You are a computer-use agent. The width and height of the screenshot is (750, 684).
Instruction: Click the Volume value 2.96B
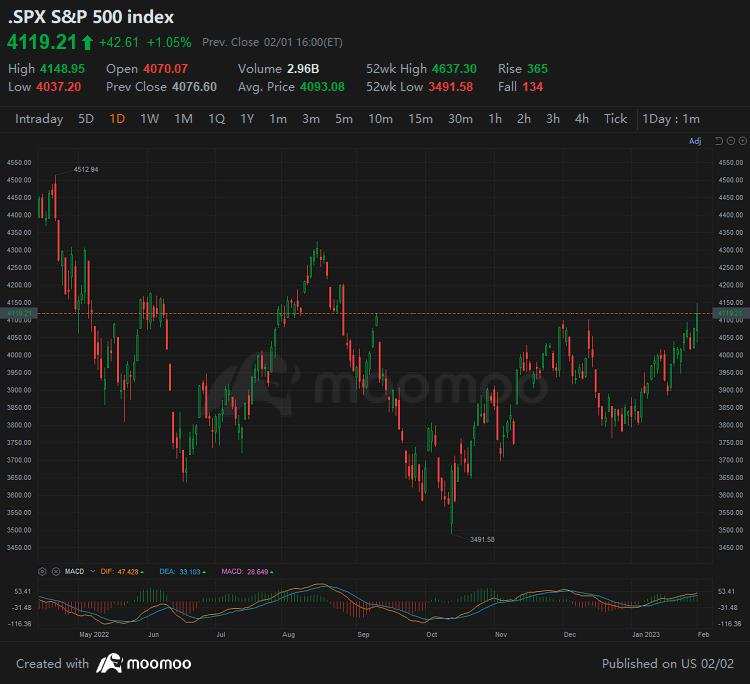(x=303, y=69)
